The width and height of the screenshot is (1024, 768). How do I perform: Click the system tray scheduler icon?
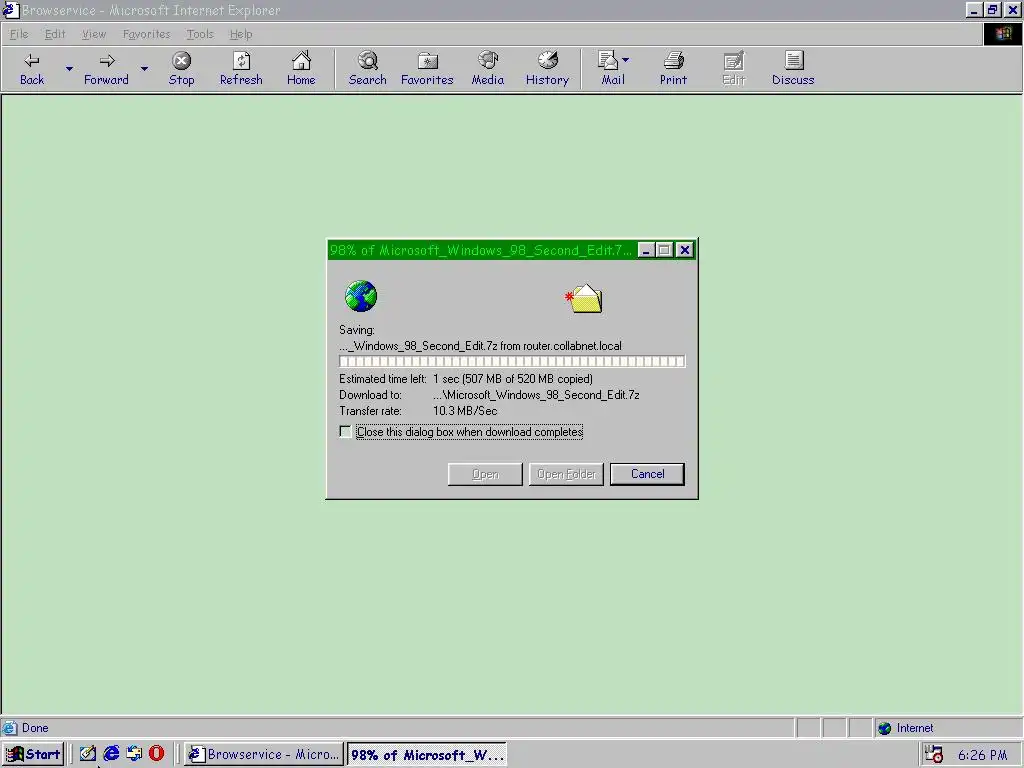(935, 754)
